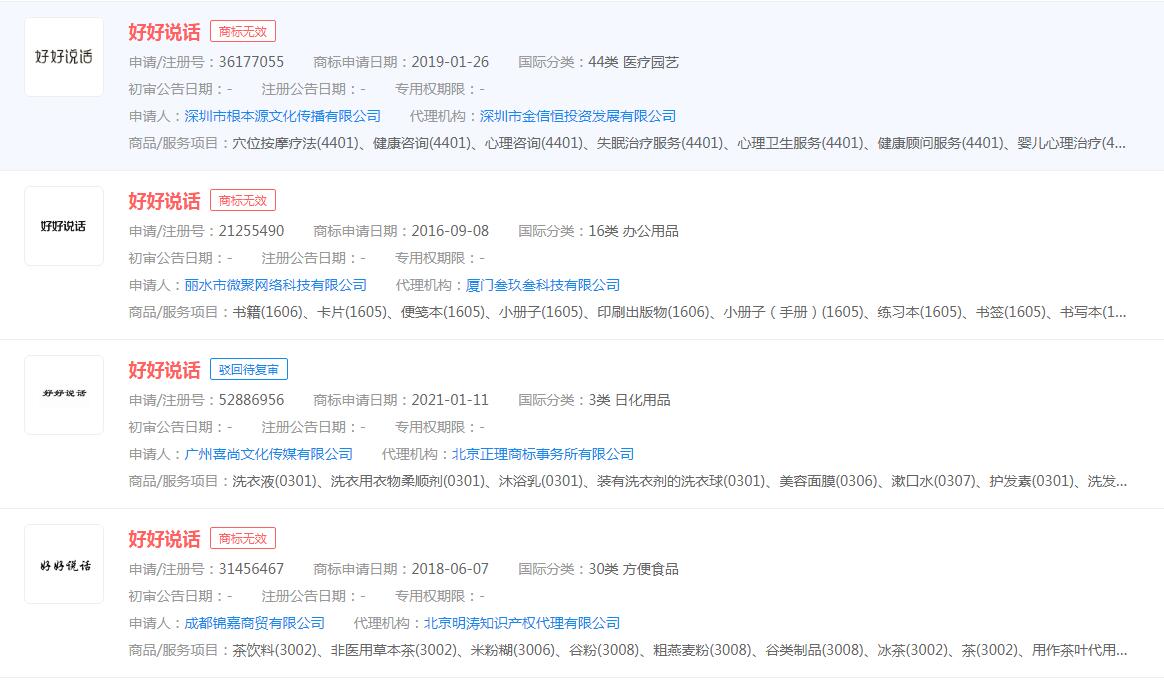Open 好好说话 title of 44类 医疗园艺 entry

164,32
